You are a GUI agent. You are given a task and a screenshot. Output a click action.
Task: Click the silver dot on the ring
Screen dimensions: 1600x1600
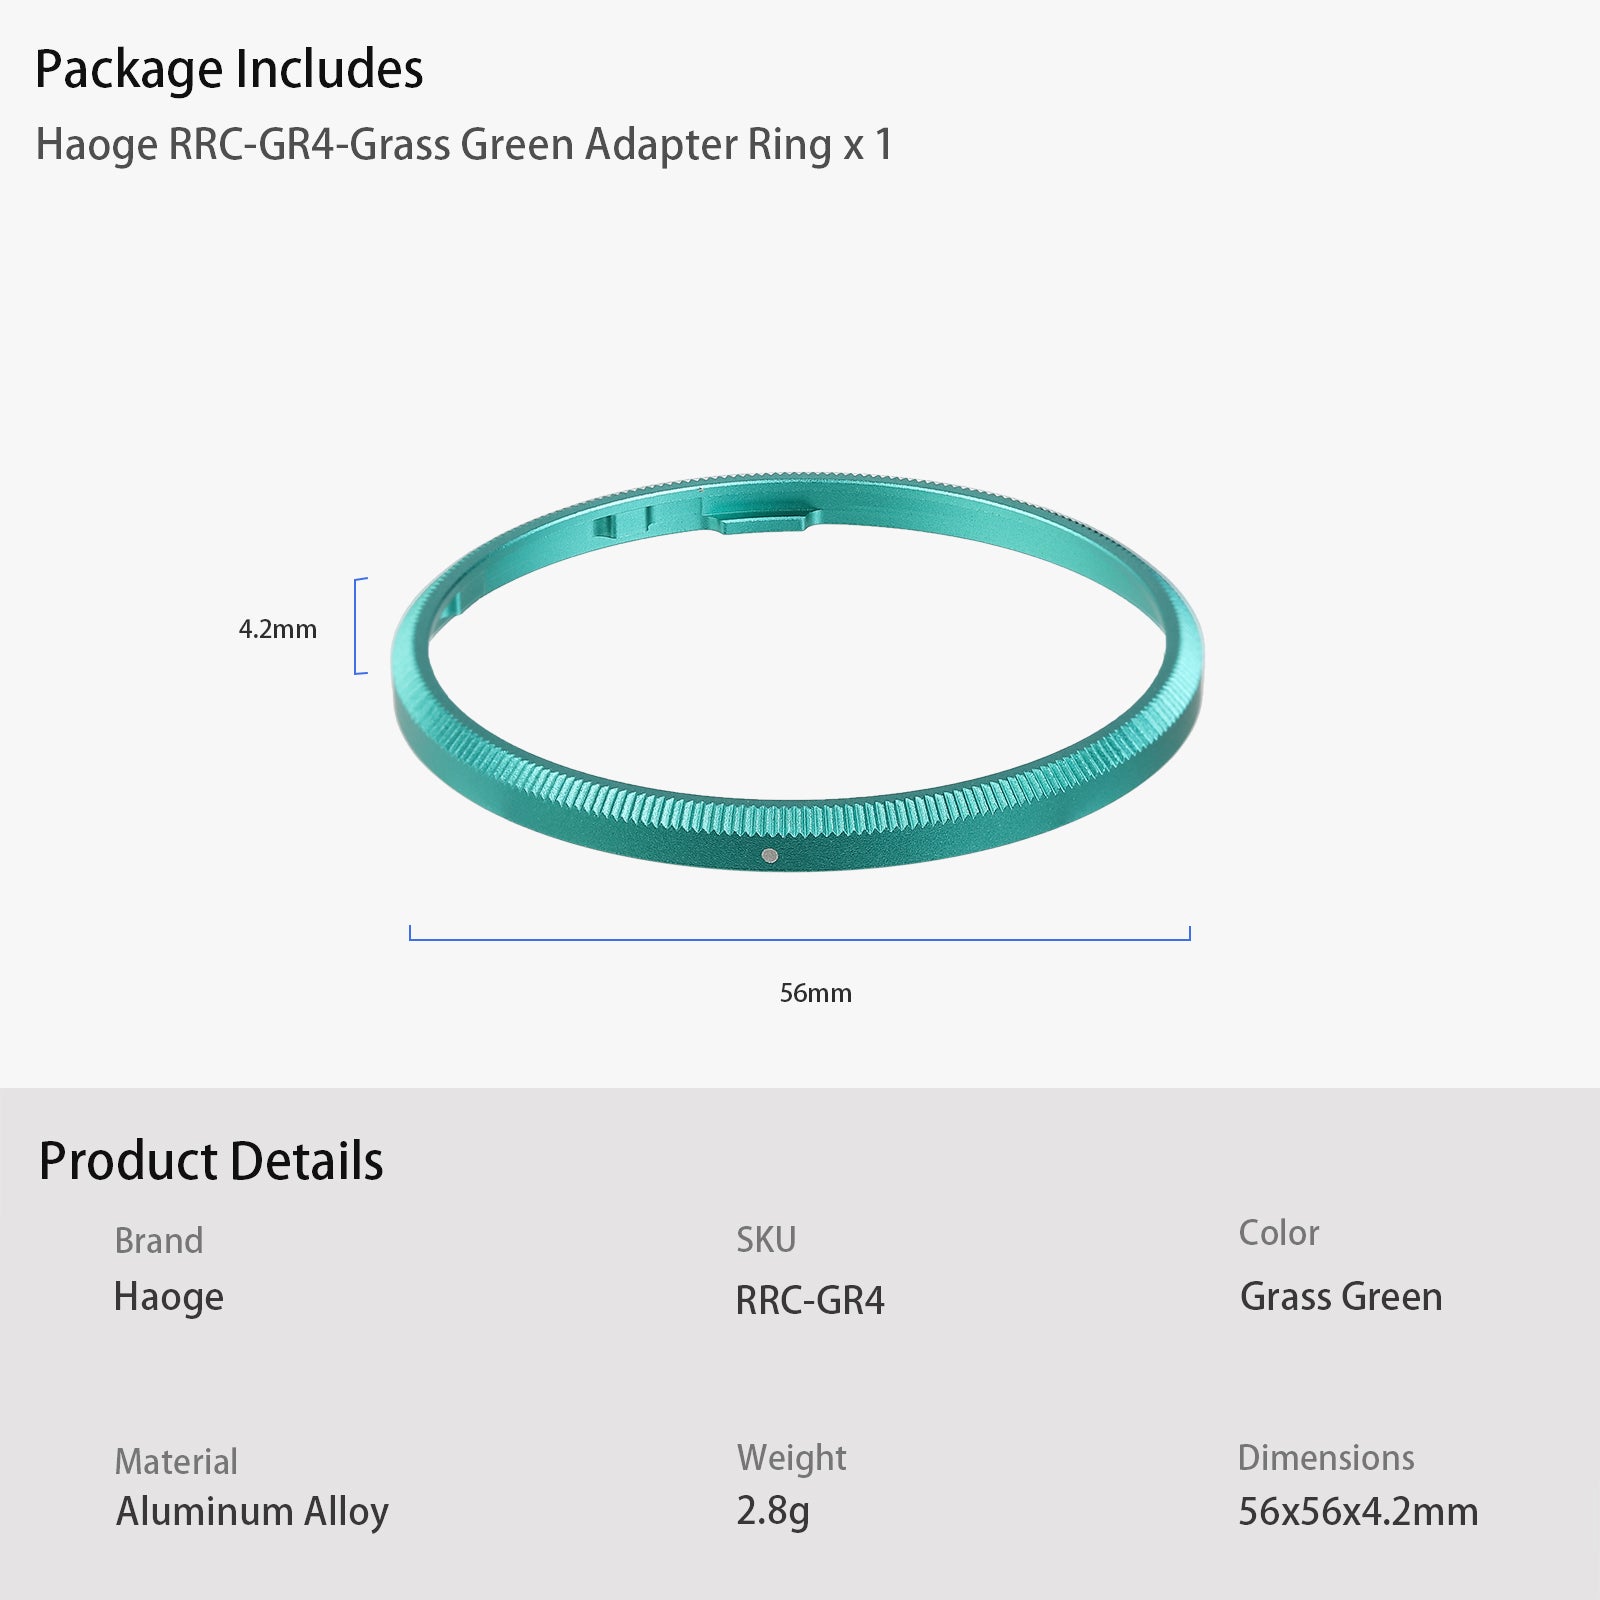[x=769, y=855]
